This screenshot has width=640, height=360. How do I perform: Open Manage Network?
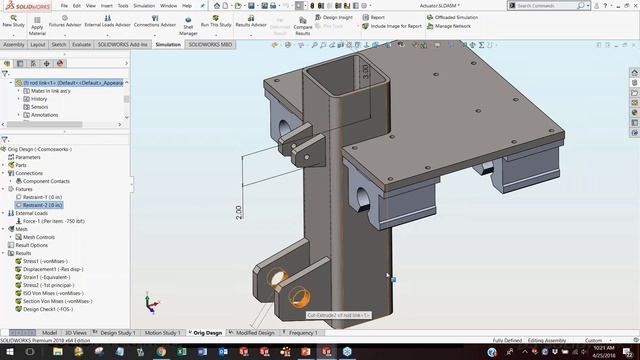[x=449, y=26]
